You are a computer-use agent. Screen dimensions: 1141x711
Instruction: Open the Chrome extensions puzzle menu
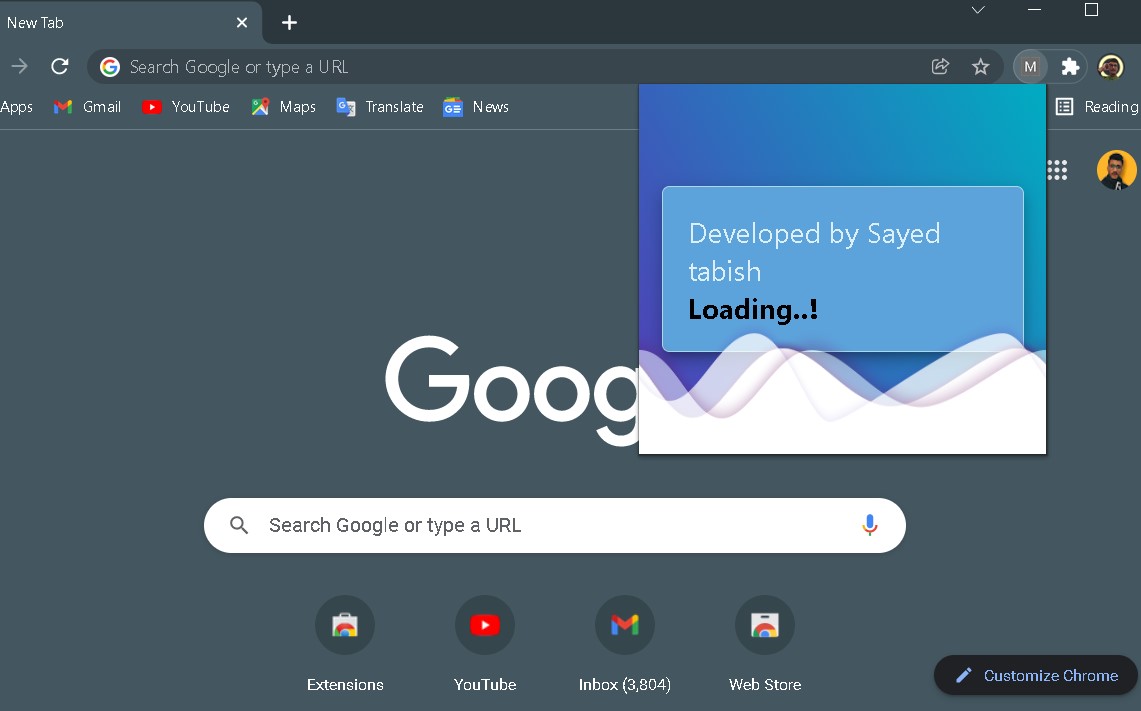tap(1070, 66)
